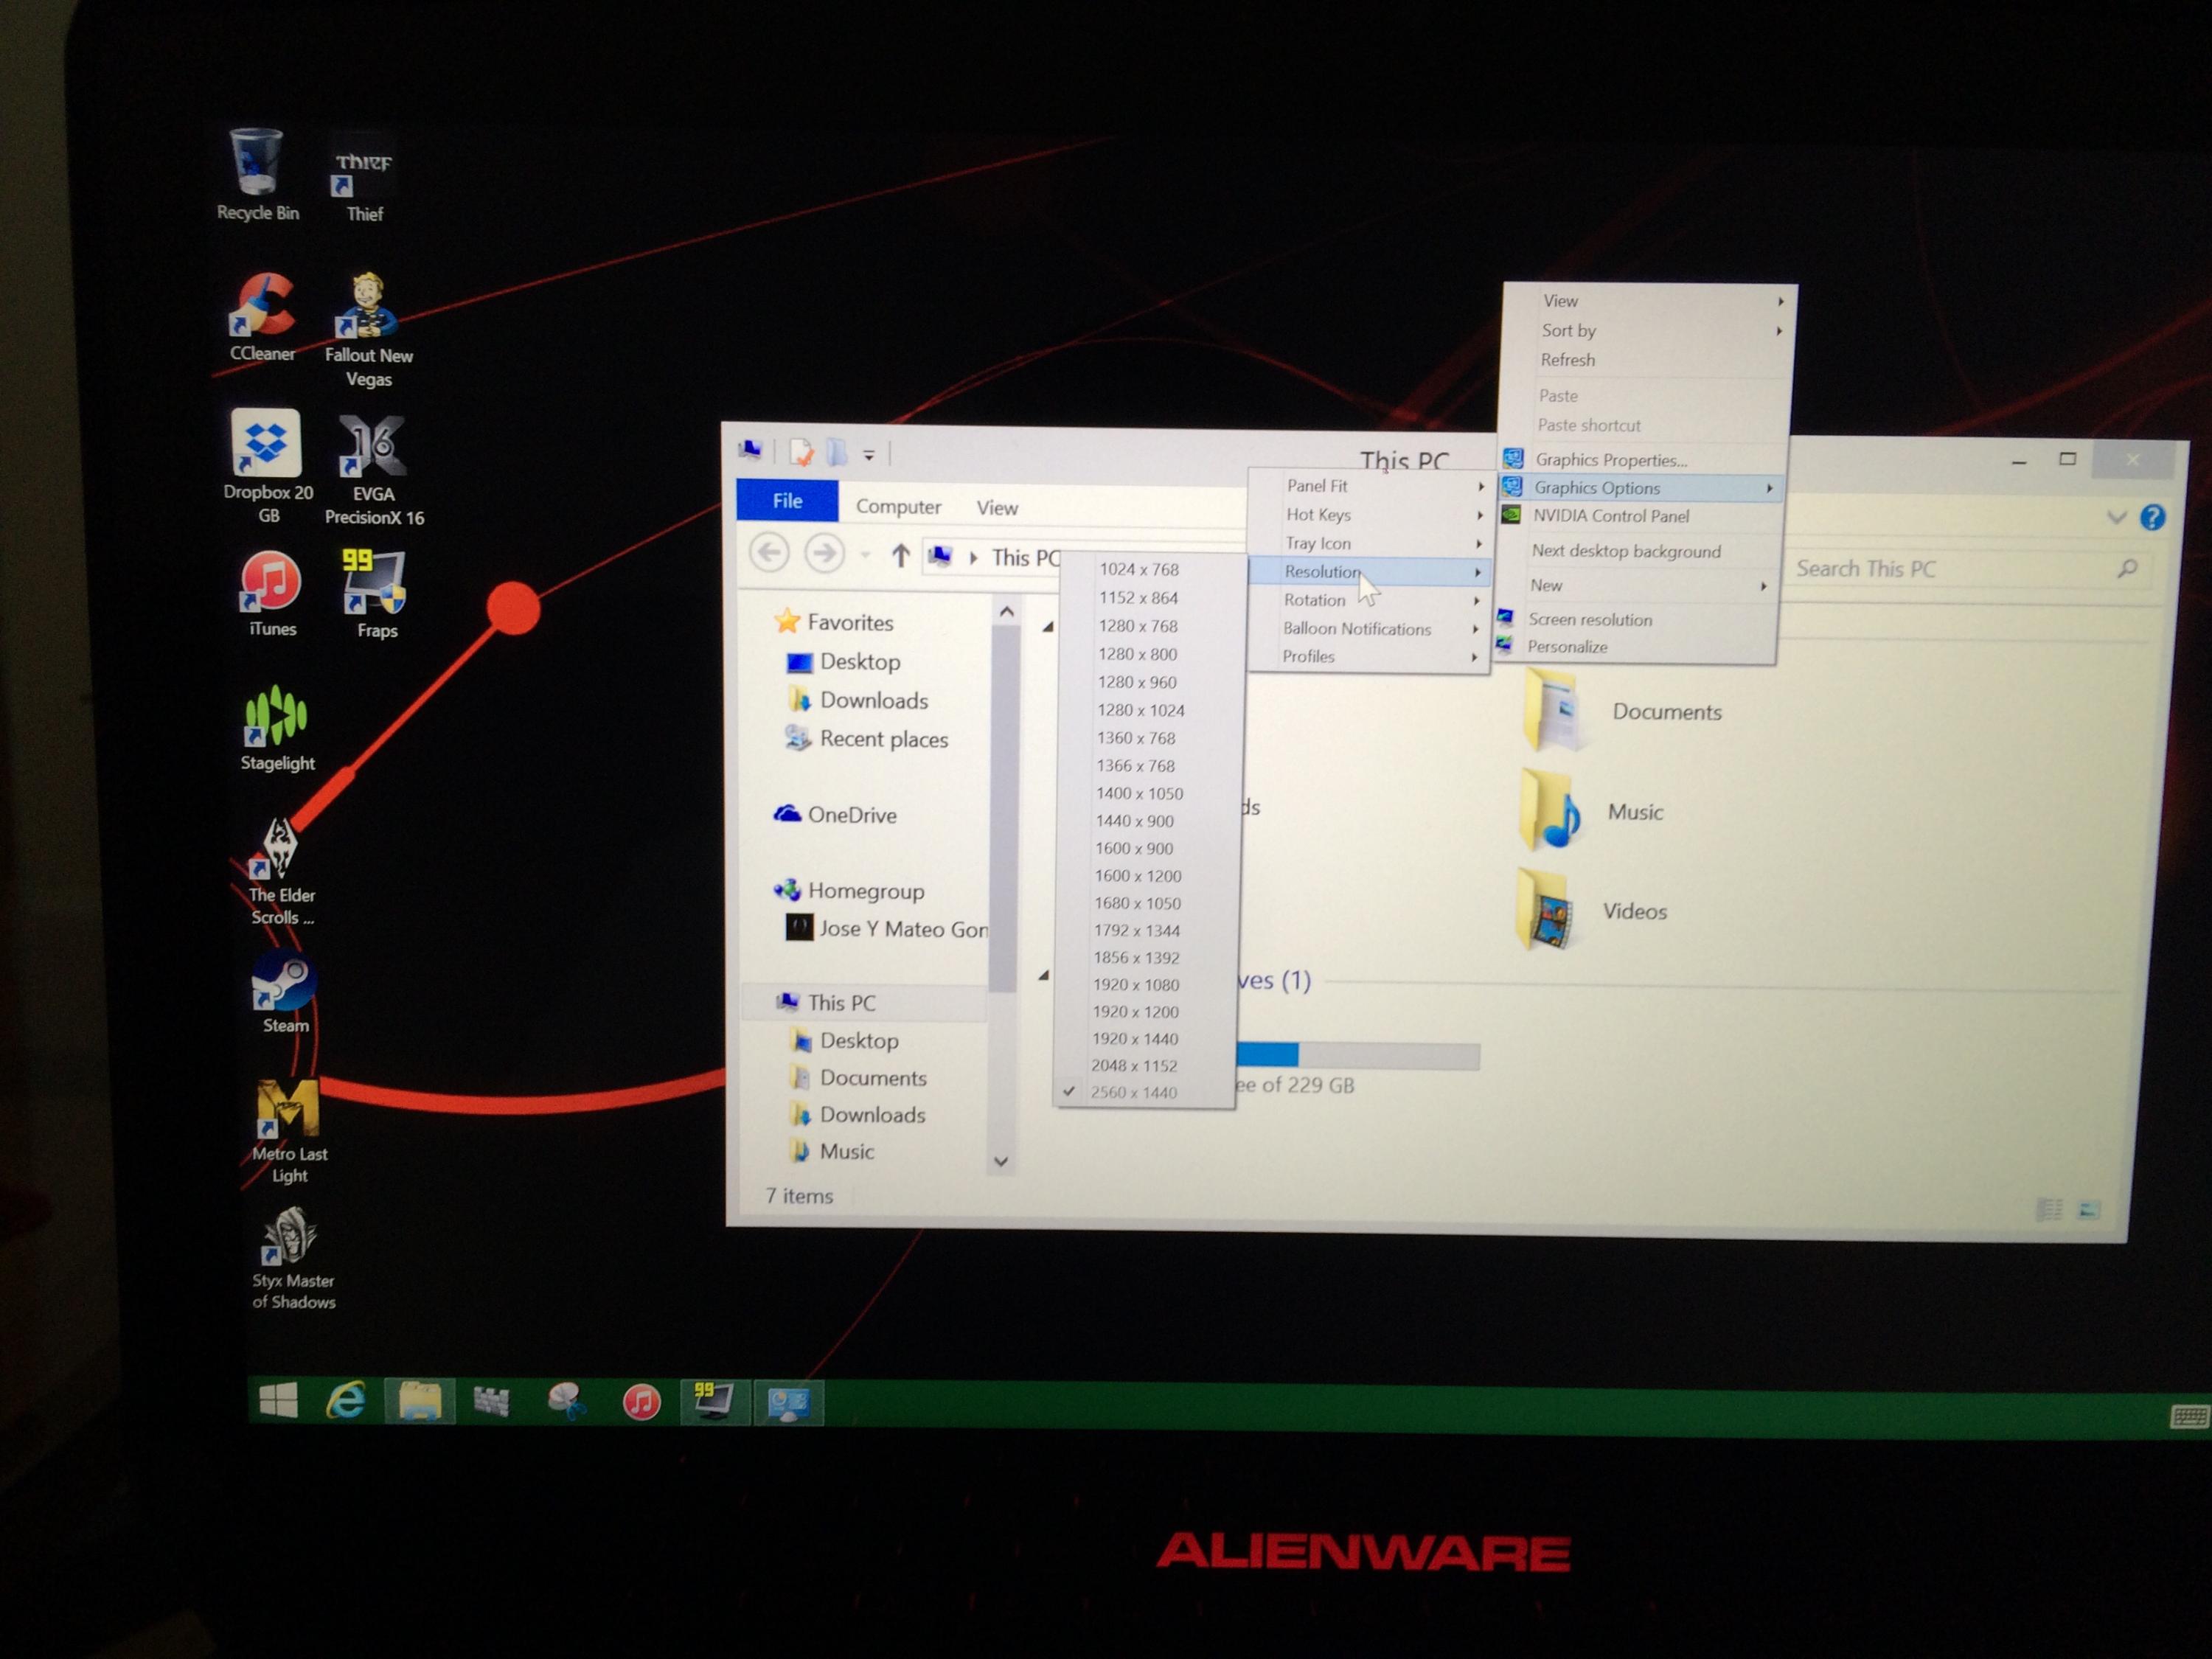
Task: Click the drive's storage usage bar
Action: 1357,1055
